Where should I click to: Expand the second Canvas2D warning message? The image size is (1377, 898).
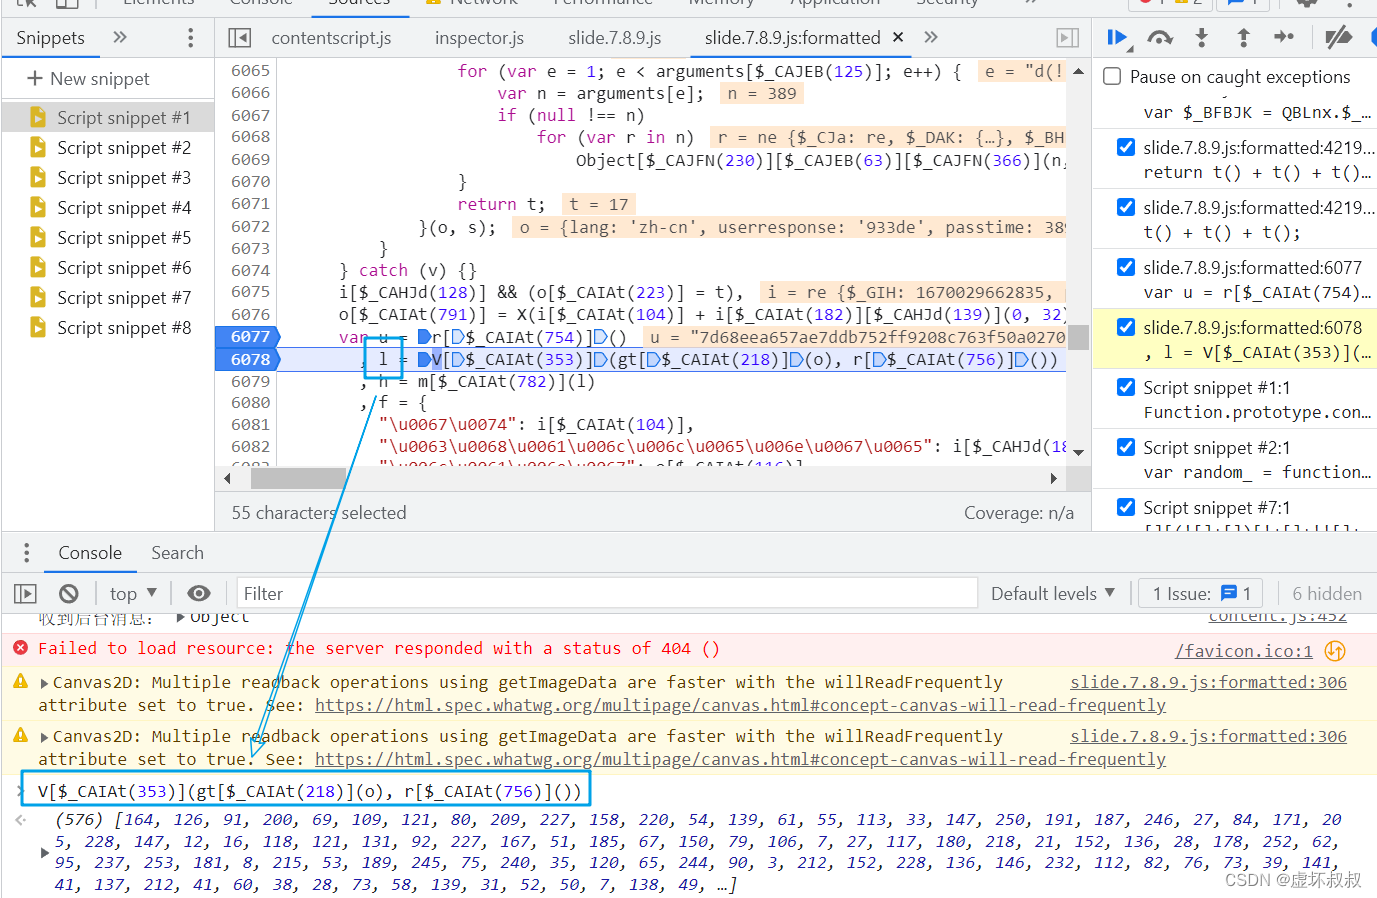pos(44,737)
